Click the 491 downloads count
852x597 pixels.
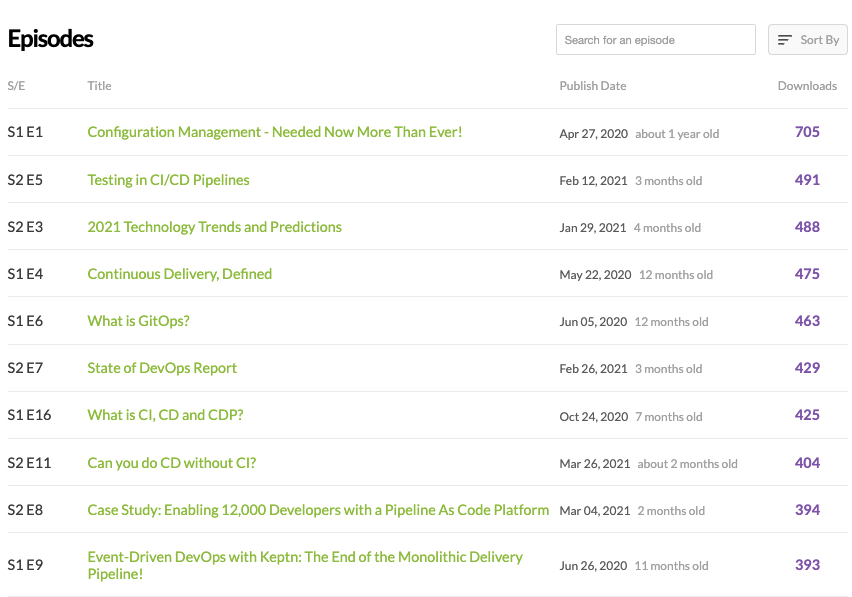click(807, 180)
